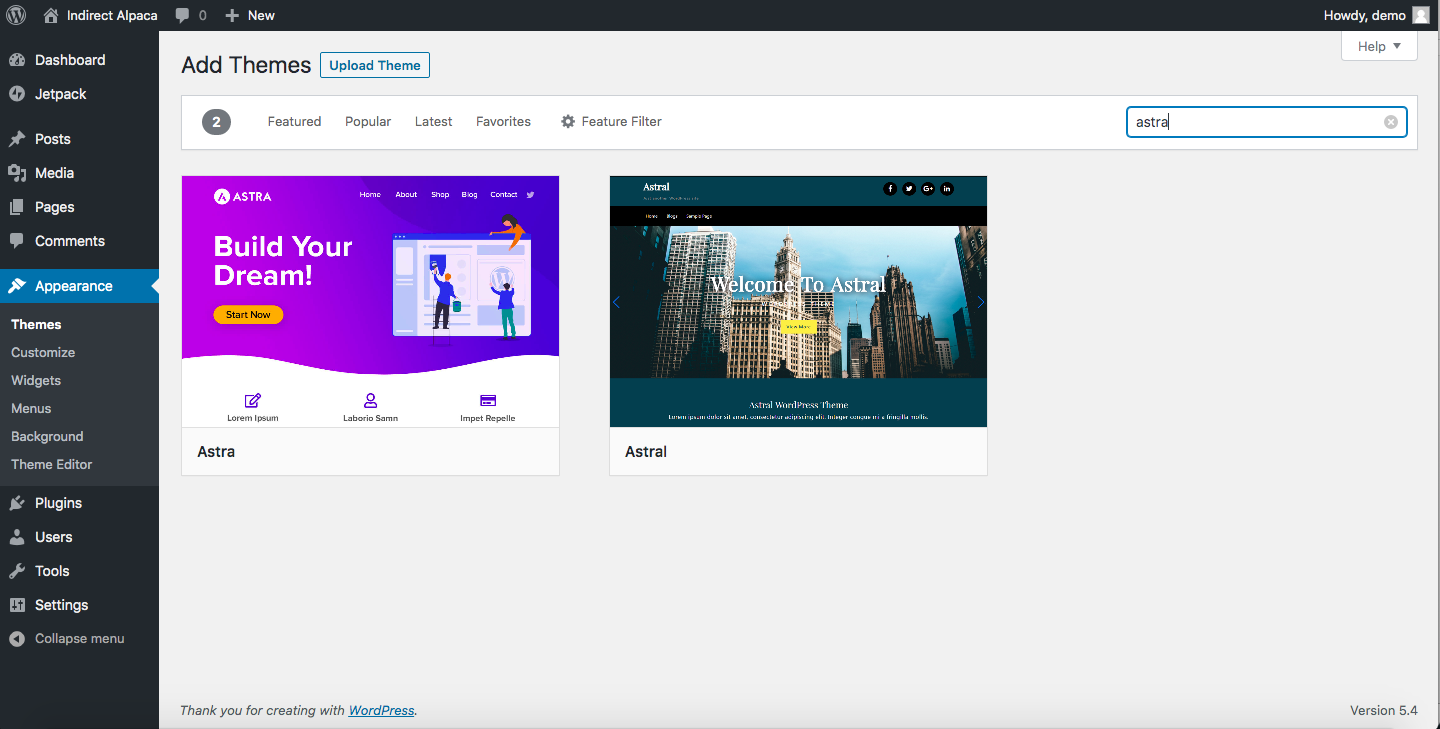Switch to the Latest themes tab
The width and height of the screenshot is (1440, 729).
coord(433,121)
